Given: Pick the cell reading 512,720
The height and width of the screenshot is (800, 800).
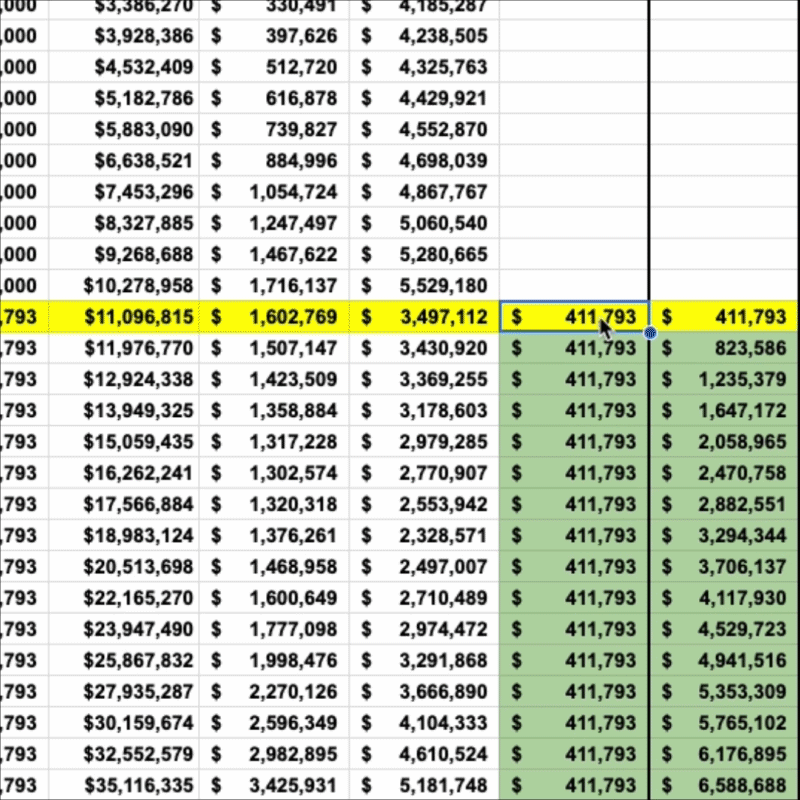Looking at the screenshot, I should coord(274,67).
